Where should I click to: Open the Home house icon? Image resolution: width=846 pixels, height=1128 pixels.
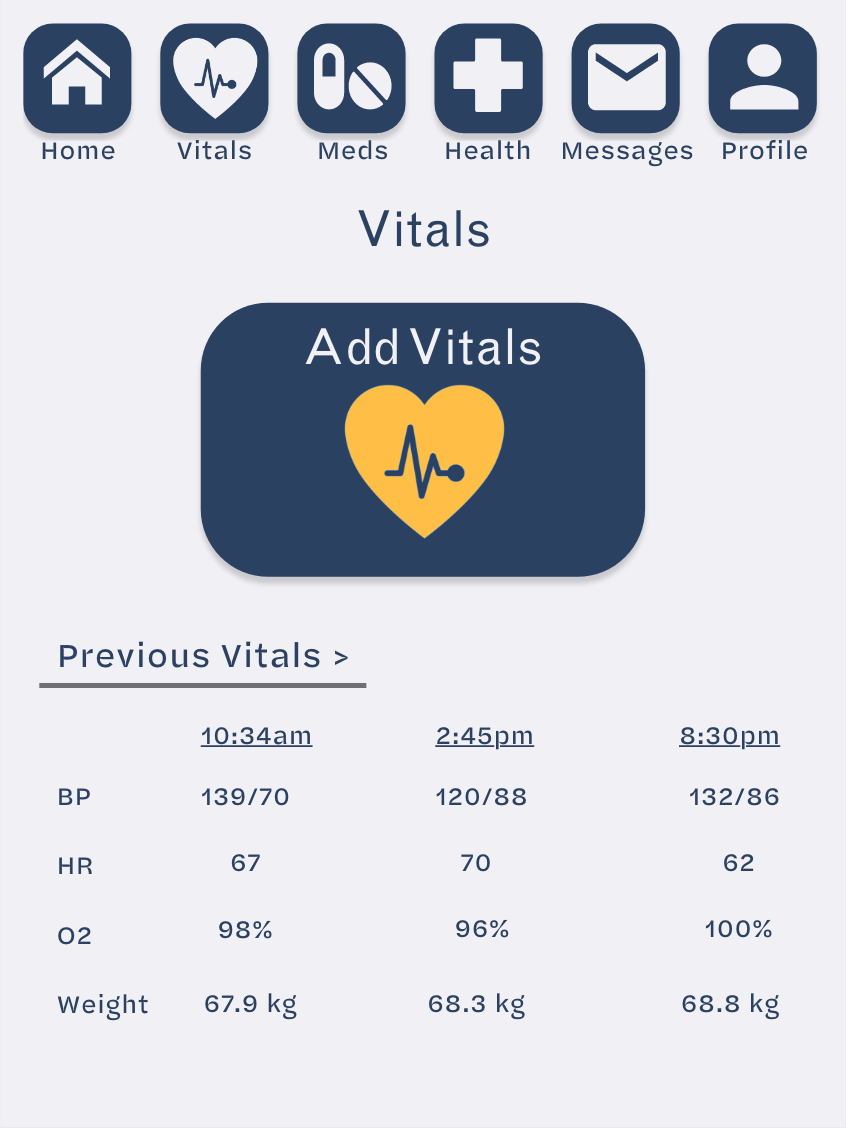[77, 78]
